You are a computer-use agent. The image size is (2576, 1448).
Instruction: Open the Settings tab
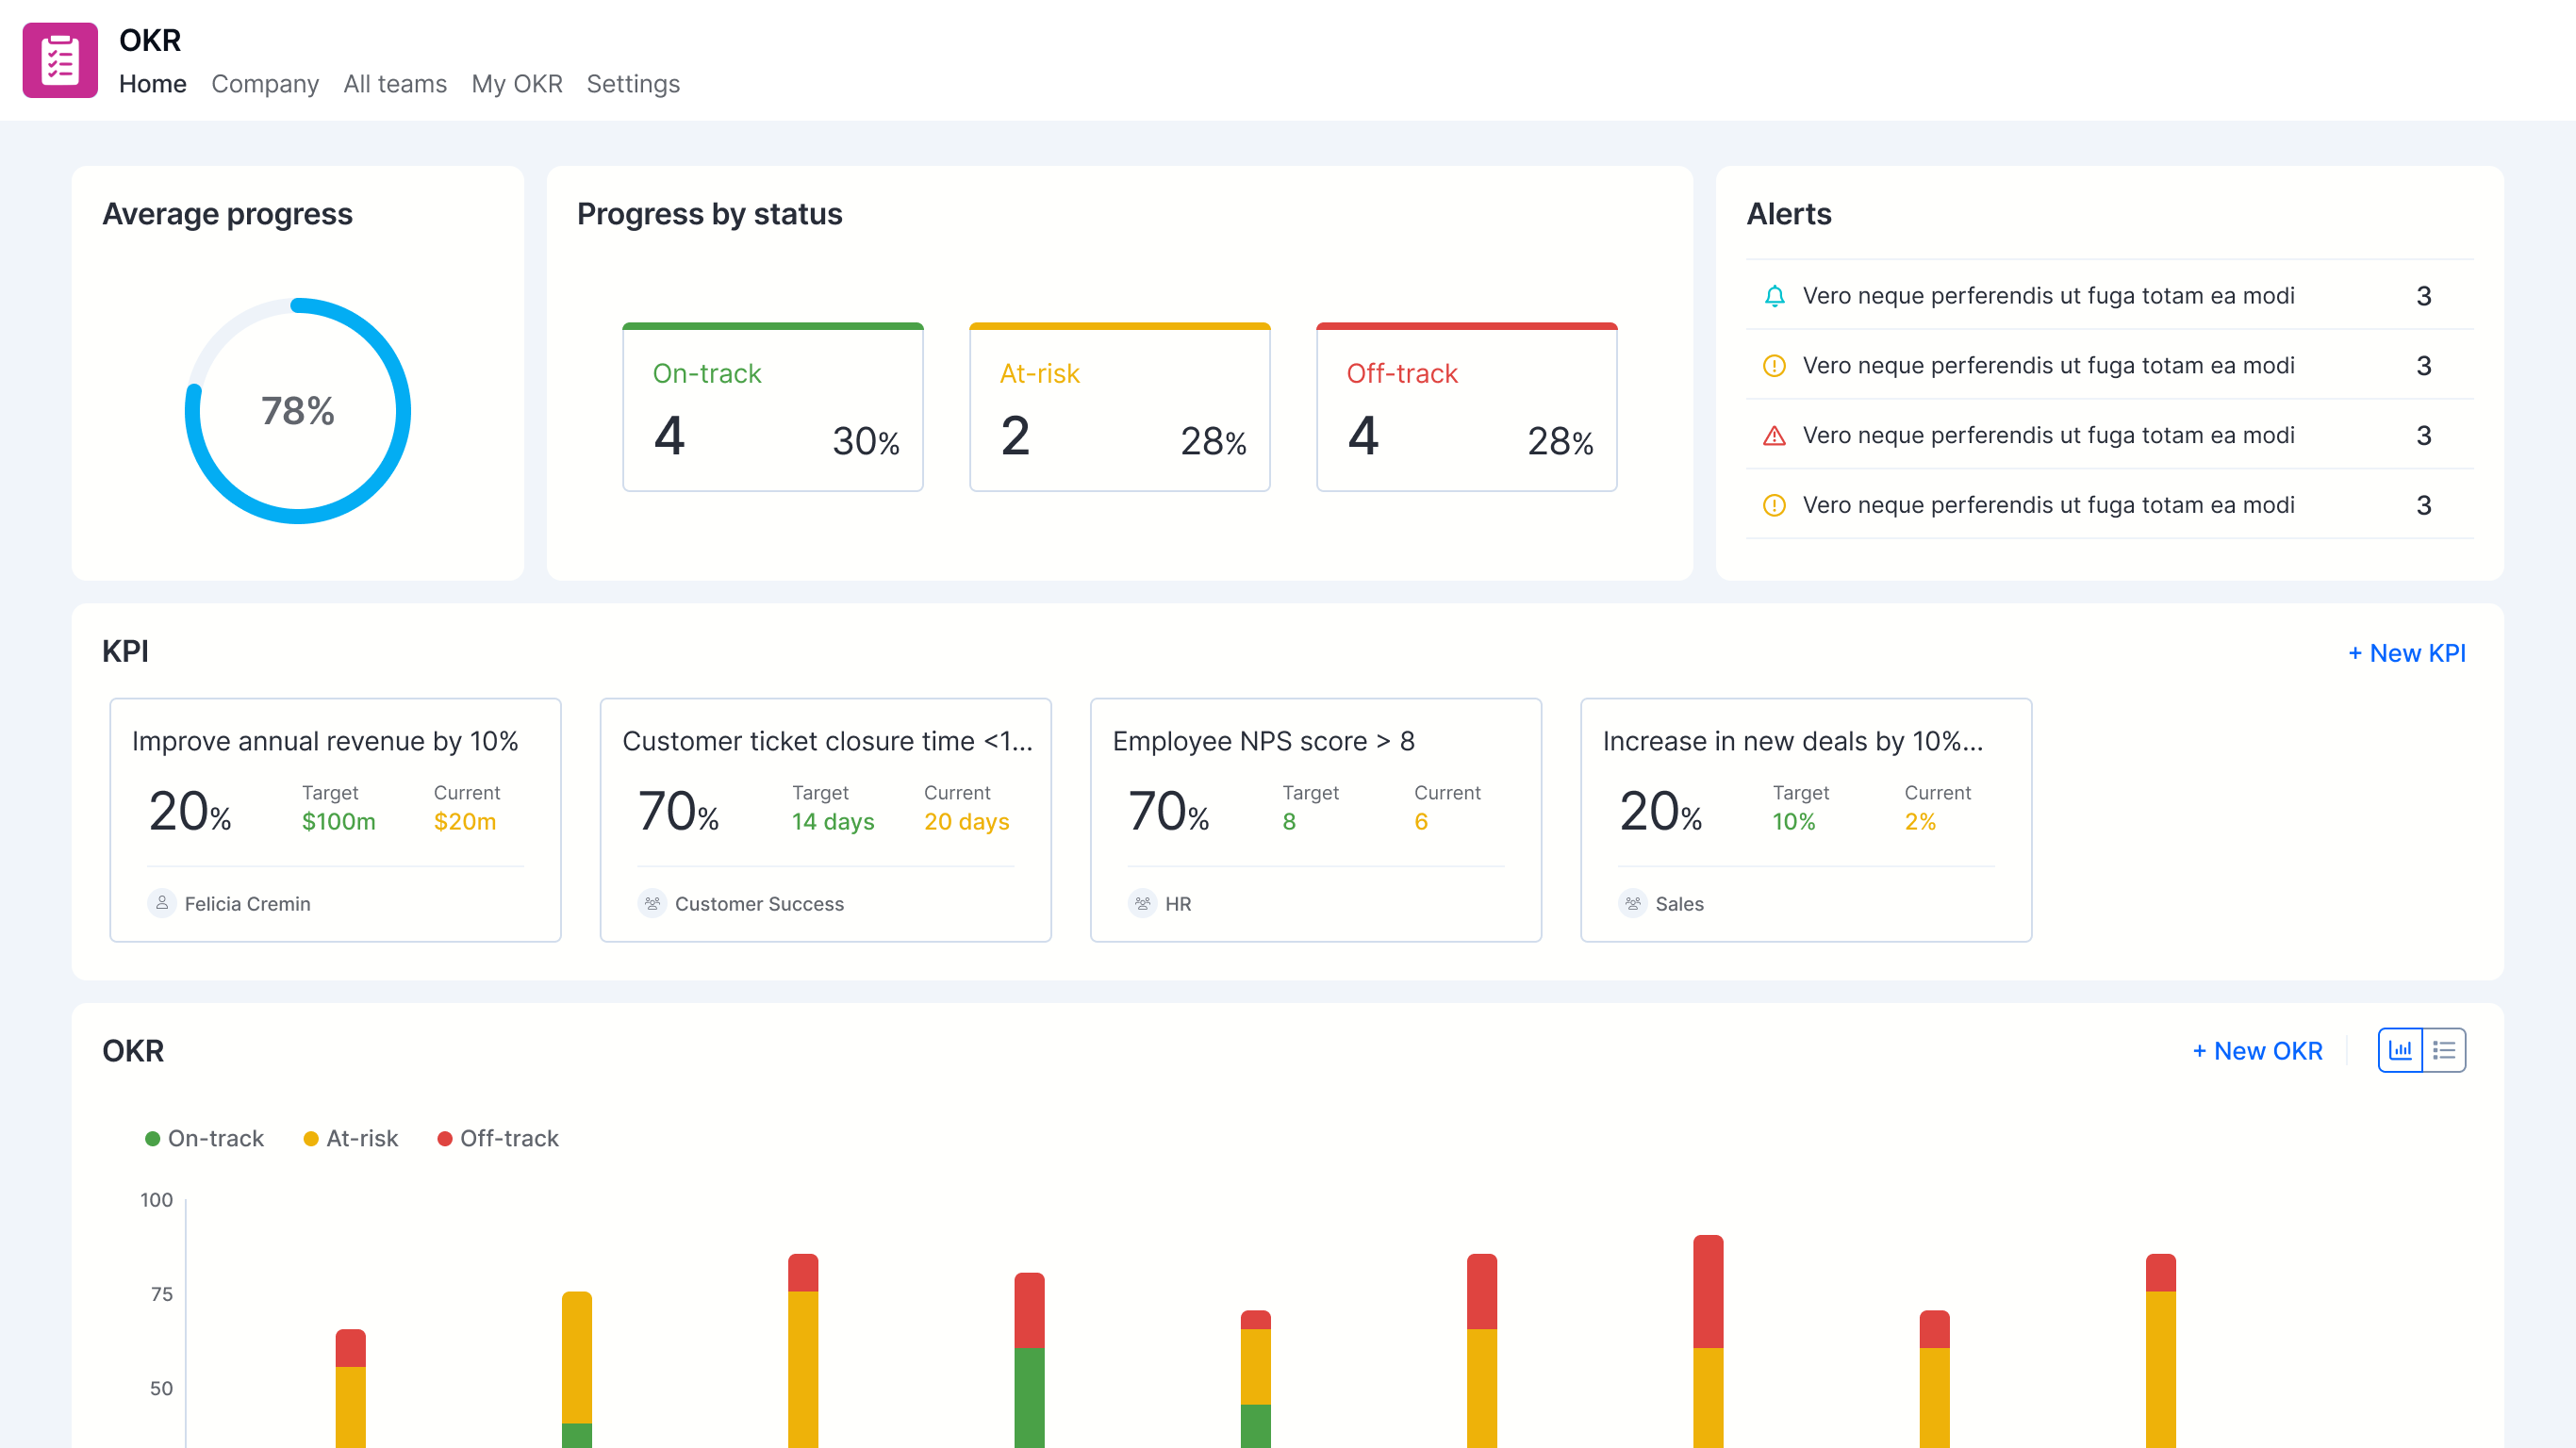click(x=633, y=84)
